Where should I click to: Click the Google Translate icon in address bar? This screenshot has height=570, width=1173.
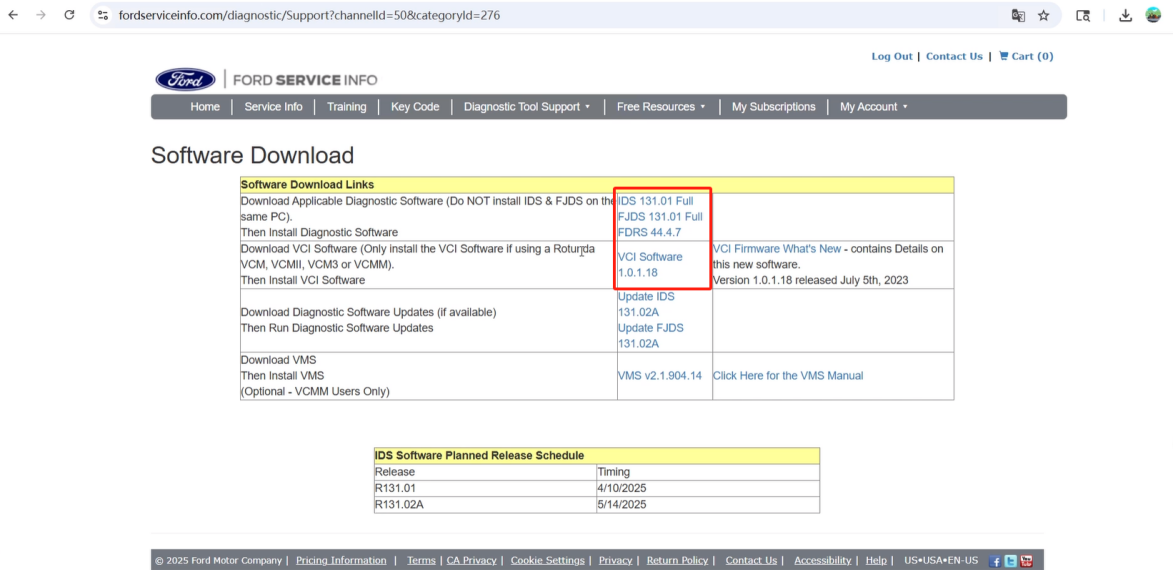click(x=1018, y=15)
